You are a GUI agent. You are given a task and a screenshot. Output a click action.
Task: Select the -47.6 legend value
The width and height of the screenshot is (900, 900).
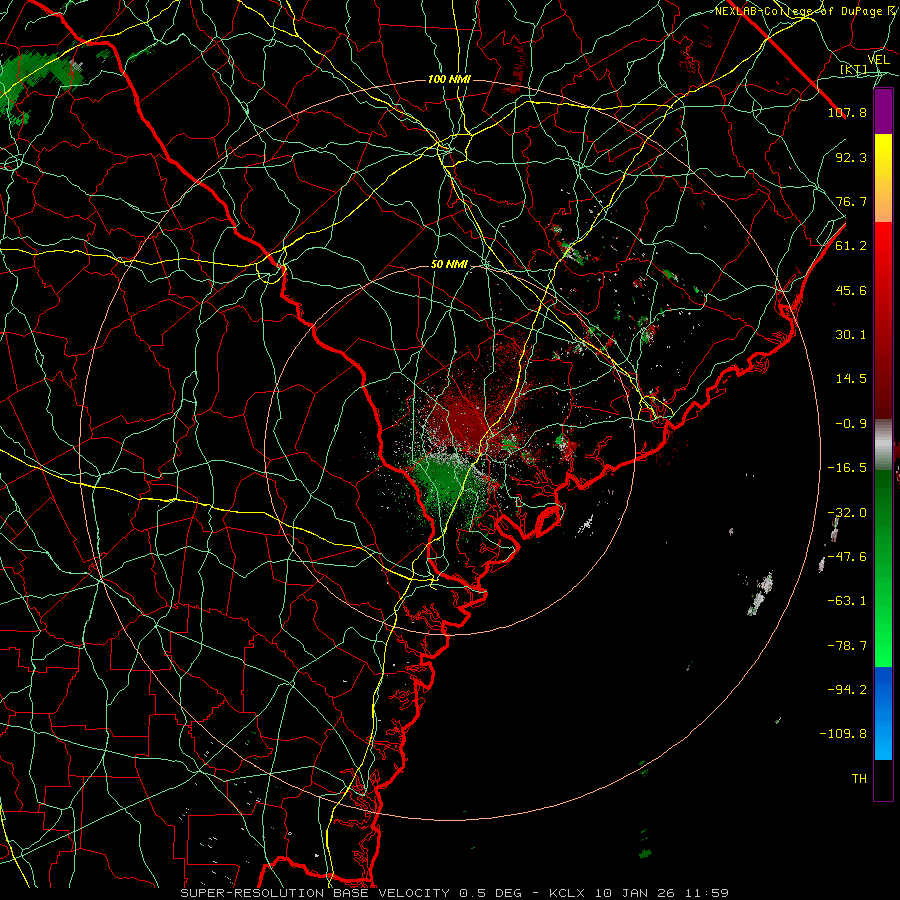click(847, 557)
